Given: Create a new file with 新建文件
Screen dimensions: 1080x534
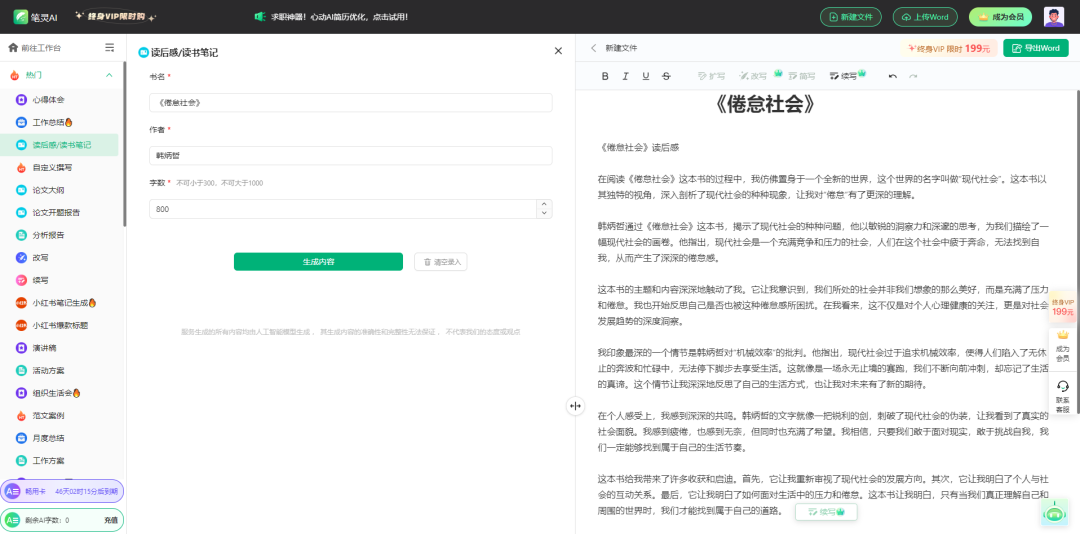Looking at the screenshot, I should pyautogui.click(x=851, y=17).
